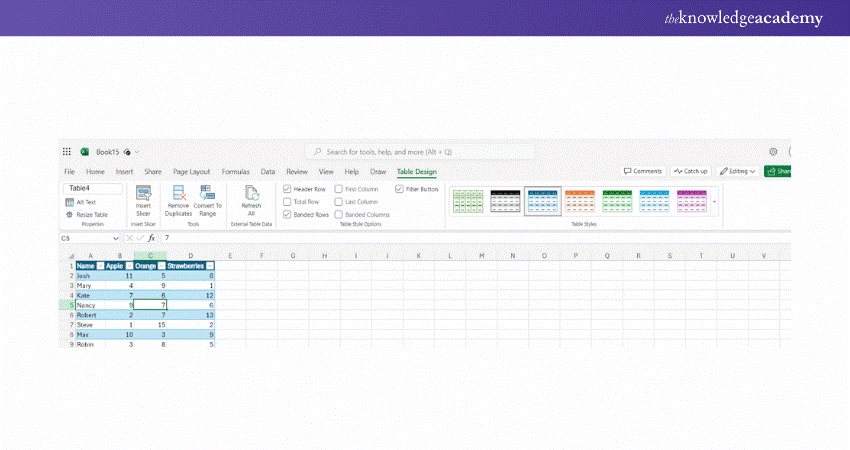Screen dimensions: 850x450
Task: Toggle the Banded Columns checkbox
Action: pyautogui.click(x=337, y=214)
